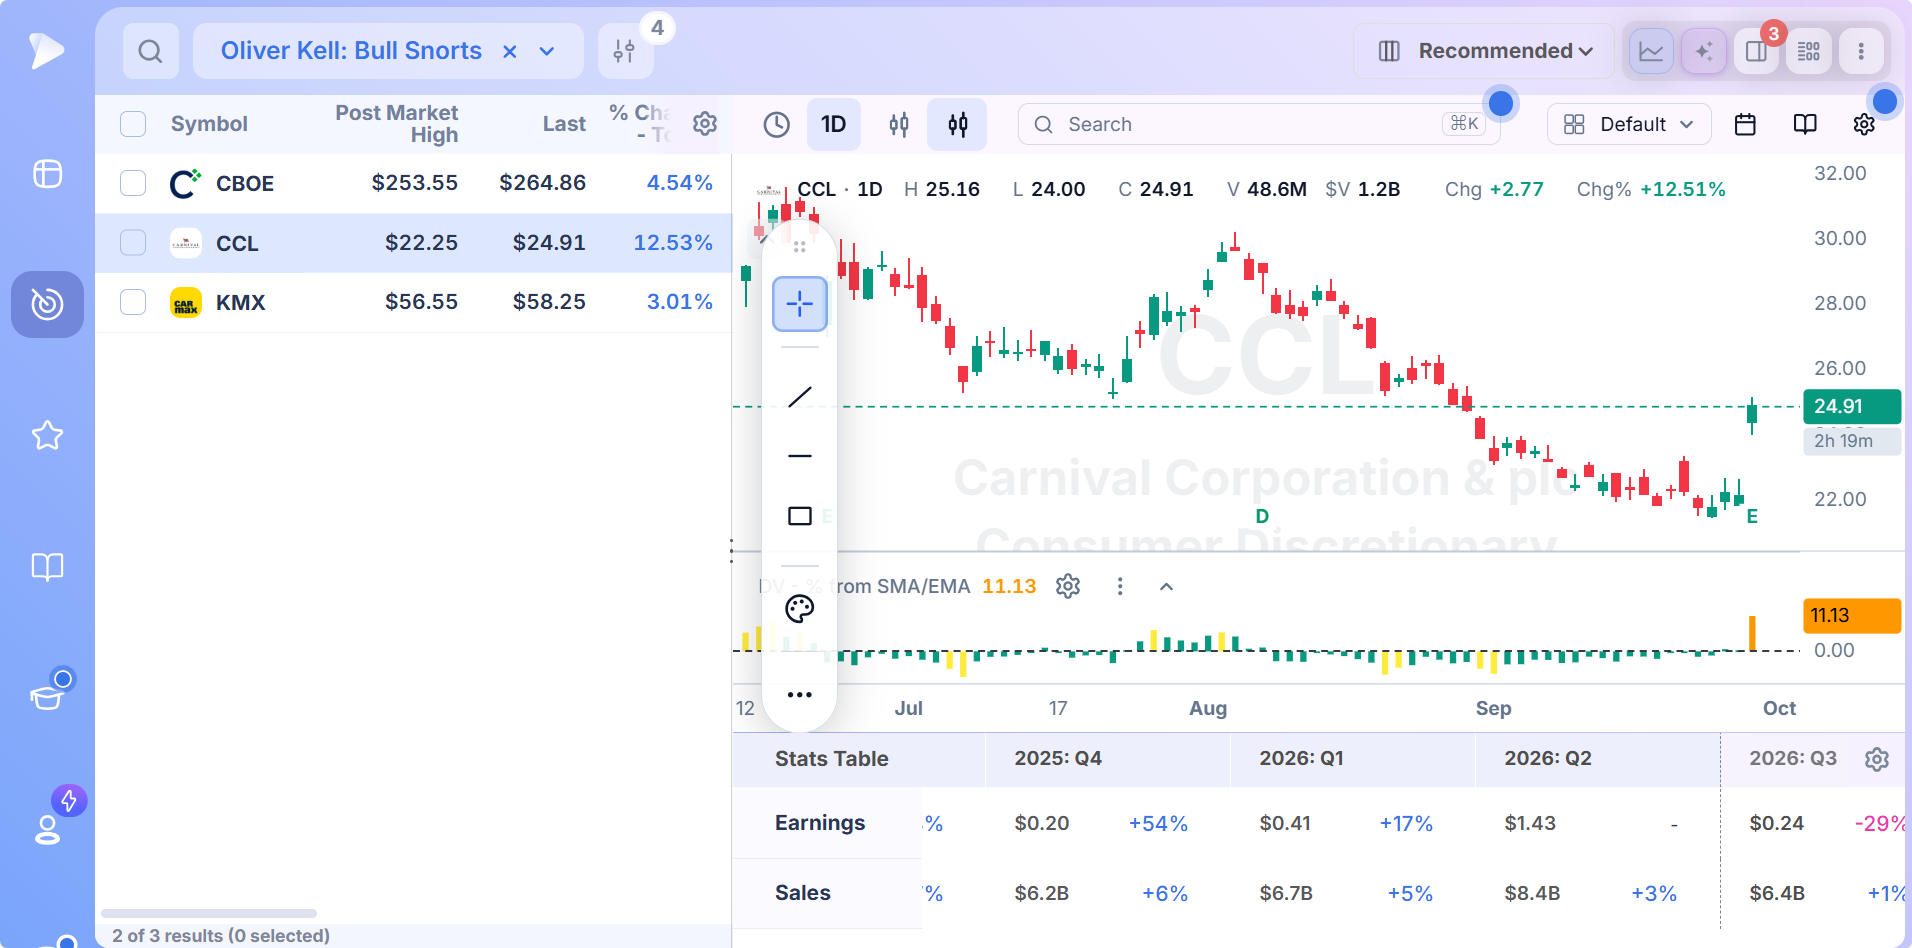Click the search magnifier button in top bar
The height and width of the screenshot is (948, 1912).
pyautogui.click(x=150, y=51)
